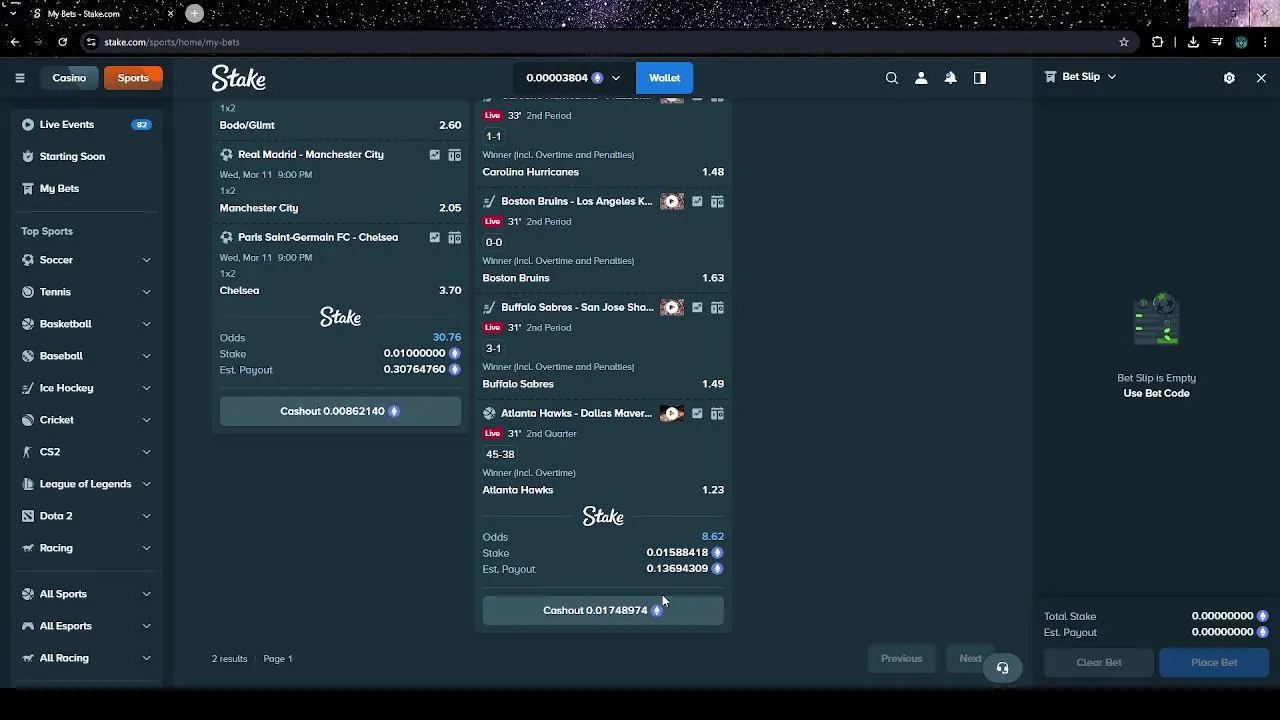Open the notifications bell icon

pos(951,78)
